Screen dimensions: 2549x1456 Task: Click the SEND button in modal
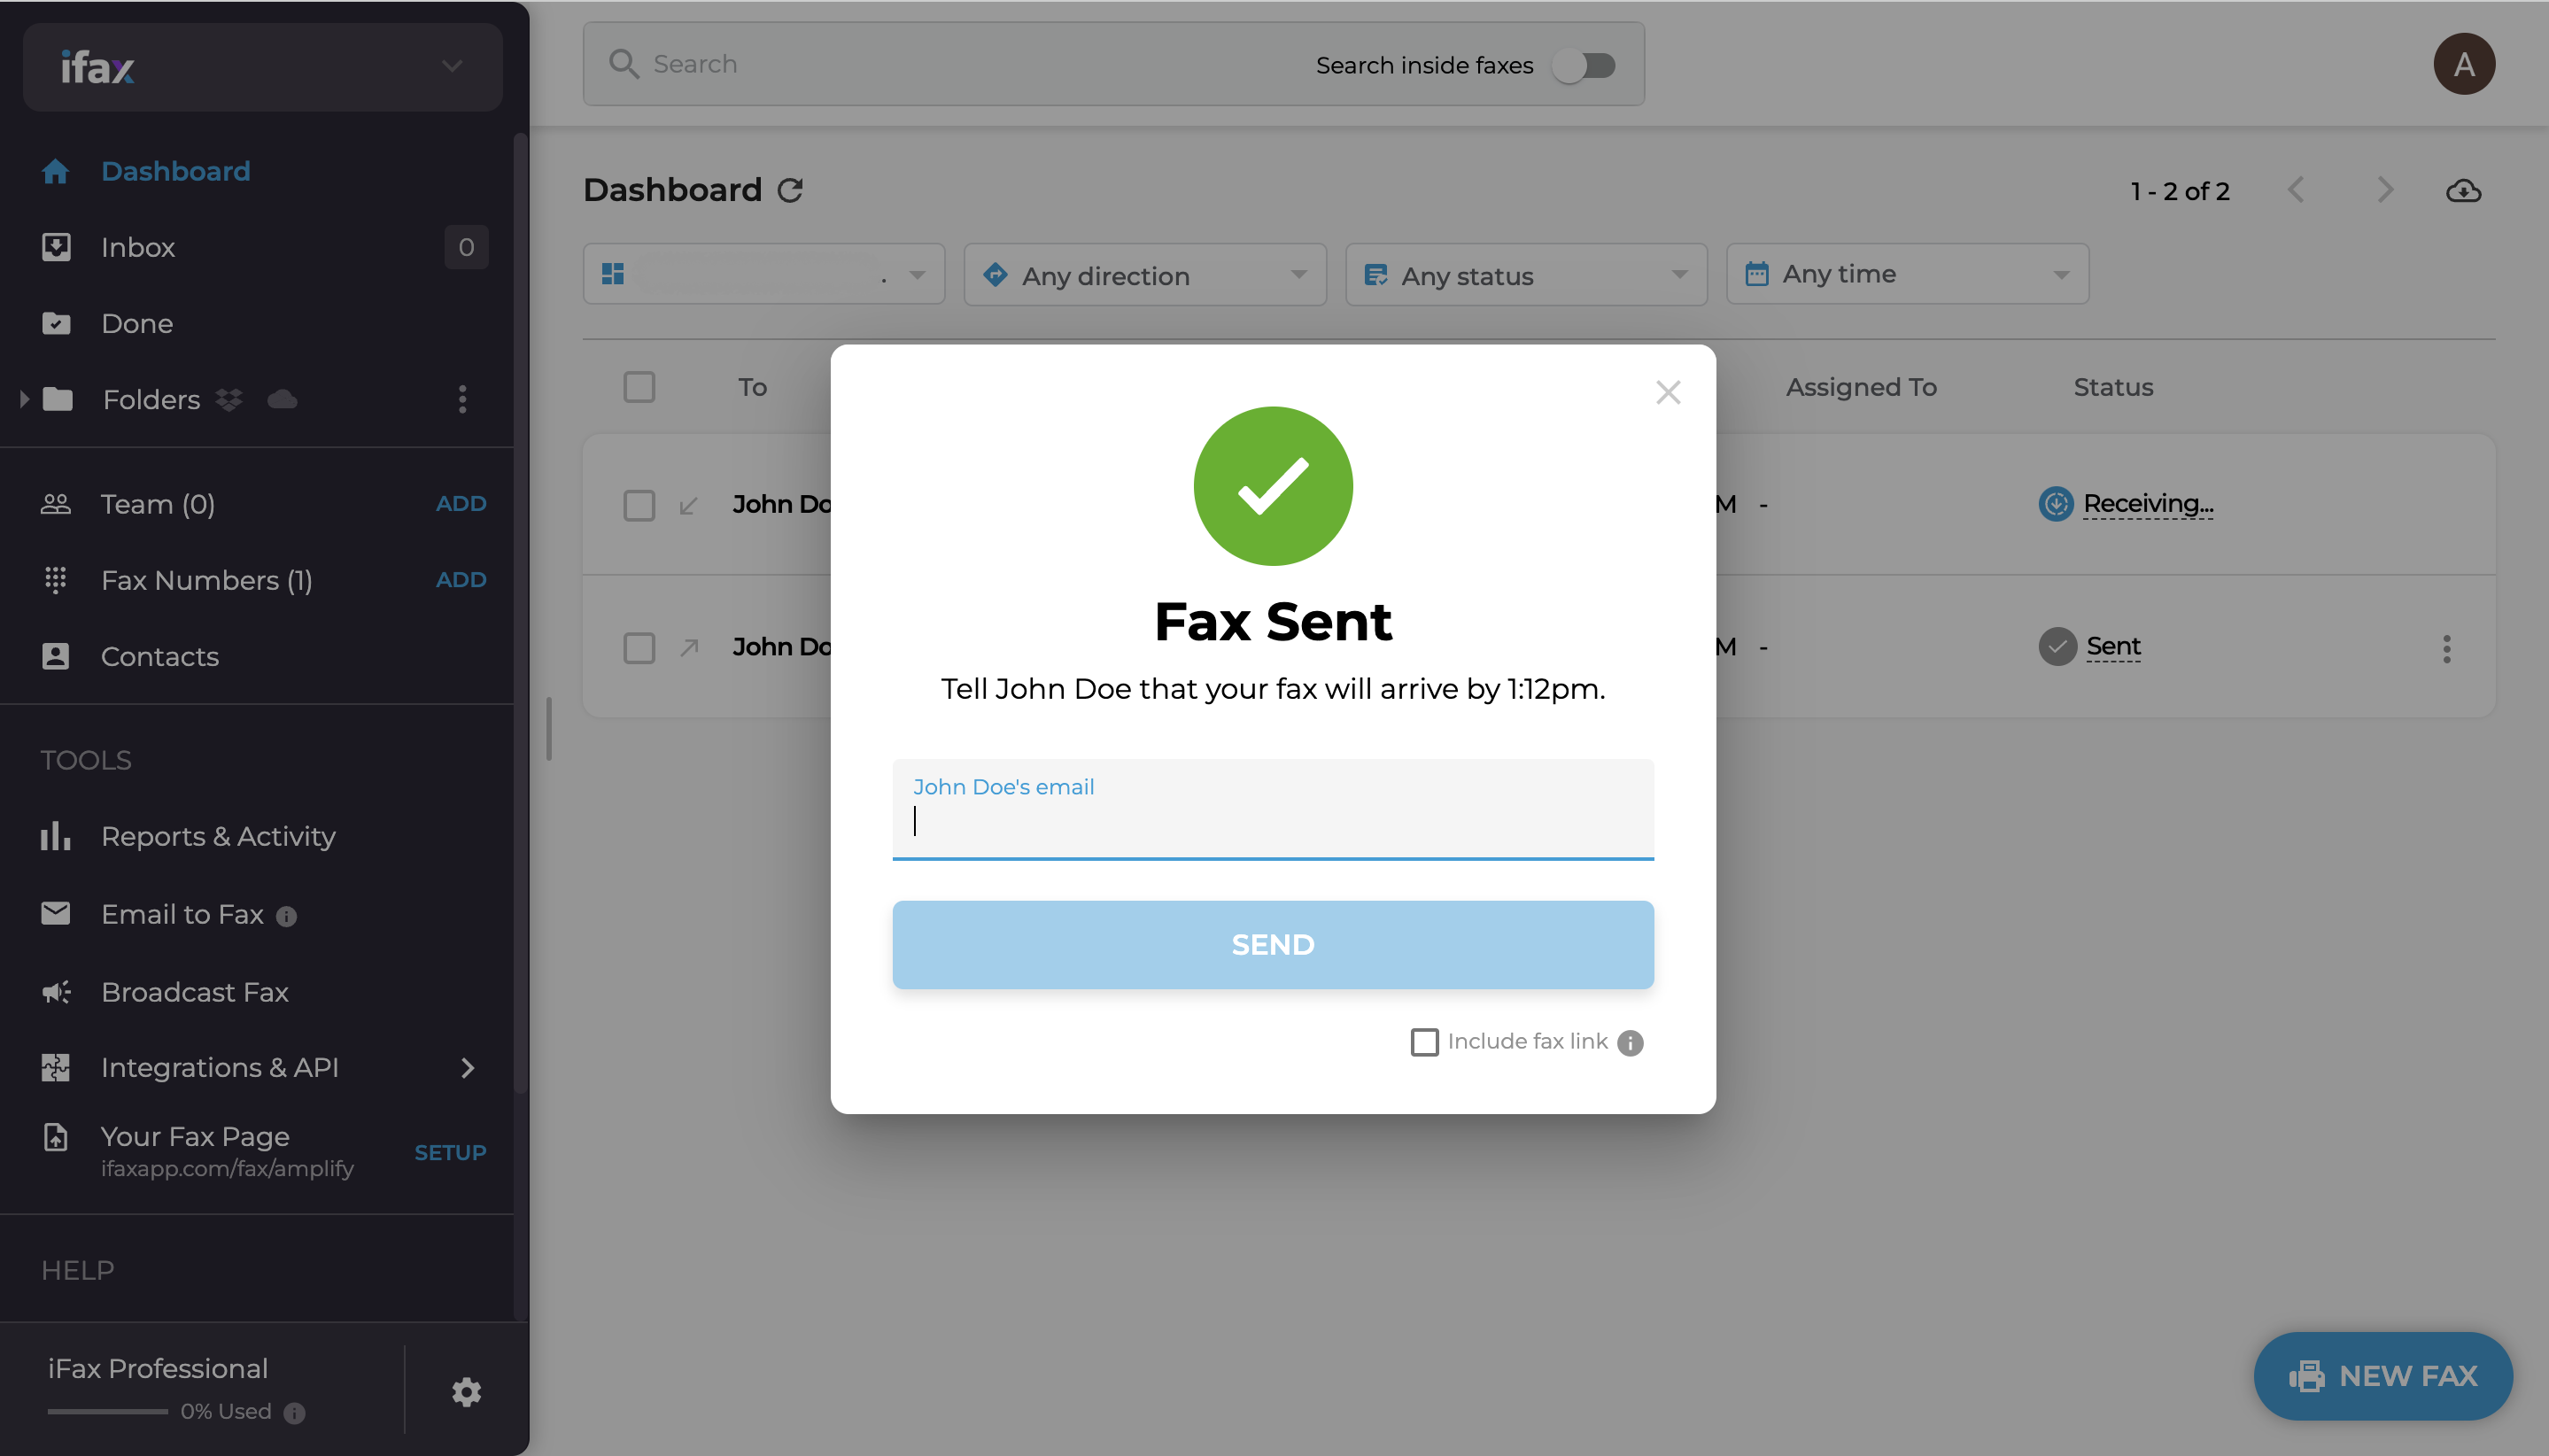[1273, 943]
